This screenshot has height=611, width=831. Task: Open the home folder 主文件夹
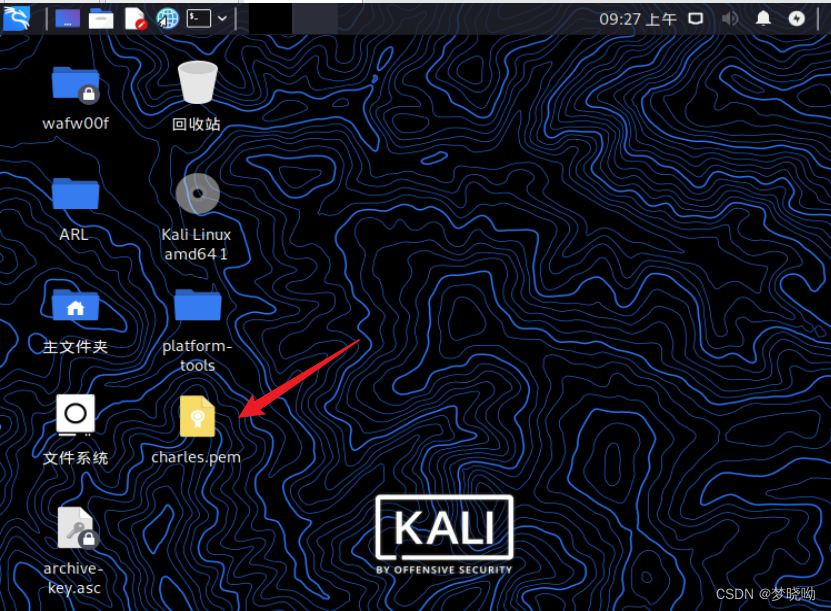pos(75,305)
